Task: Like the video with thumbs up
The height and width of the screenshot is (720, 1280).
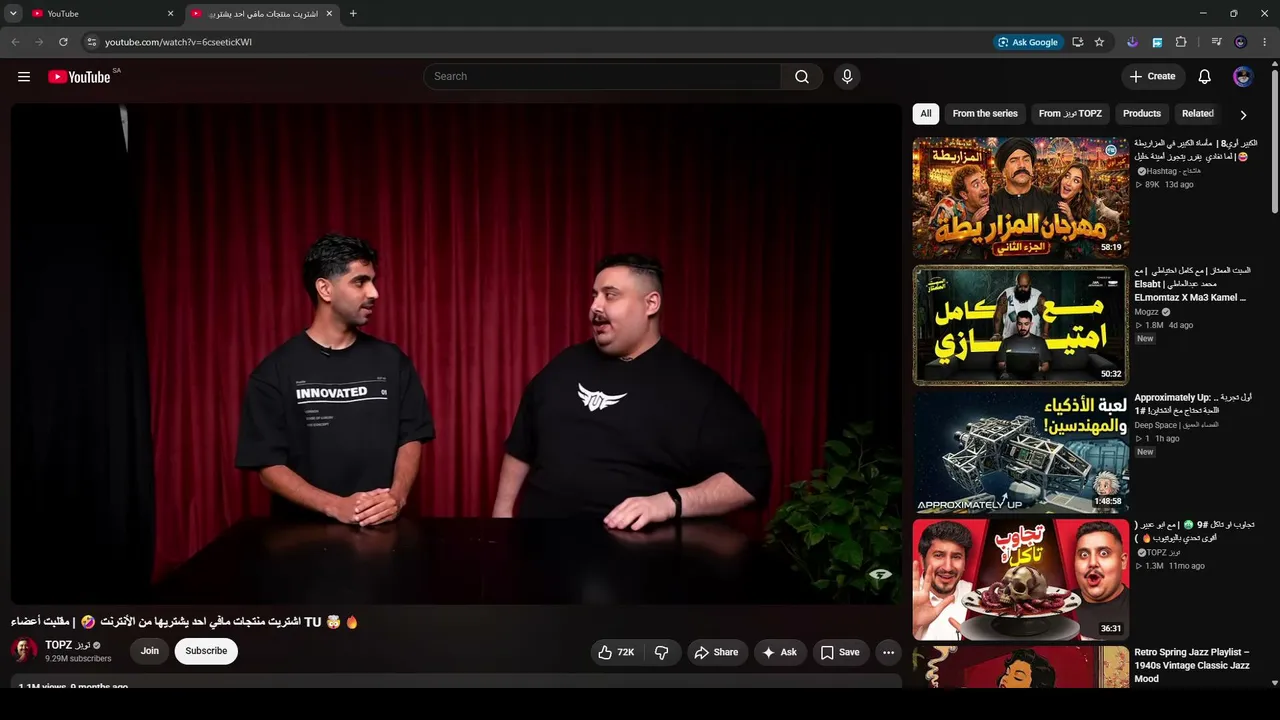Action: 616,652
